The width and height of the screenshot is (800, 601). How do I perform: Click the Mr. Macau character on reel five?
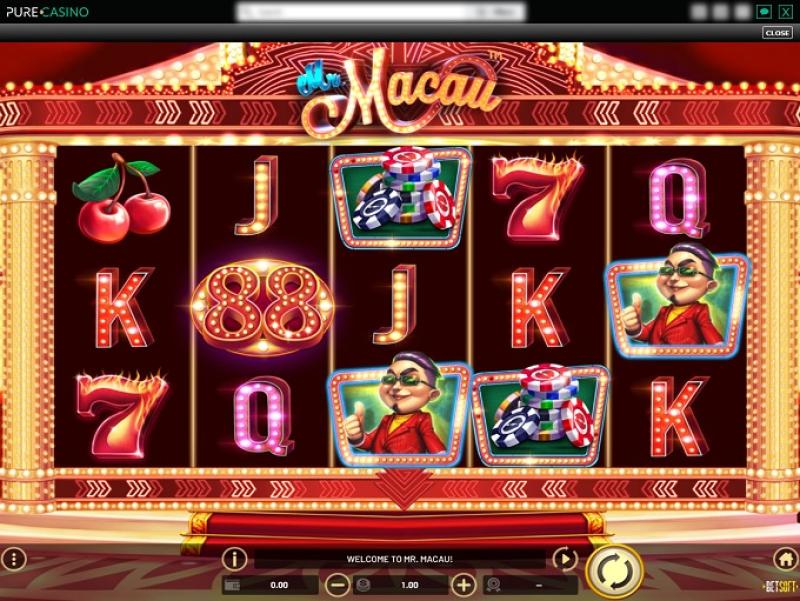[x=677, y=302]
